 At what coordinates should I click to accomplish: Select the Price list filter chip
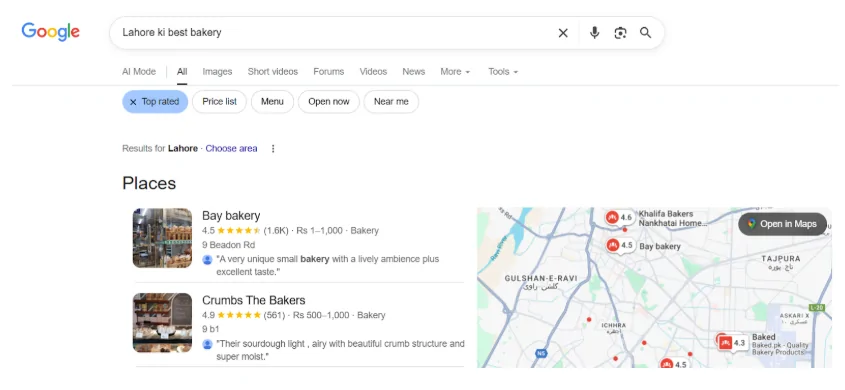[x=219, y=102]
